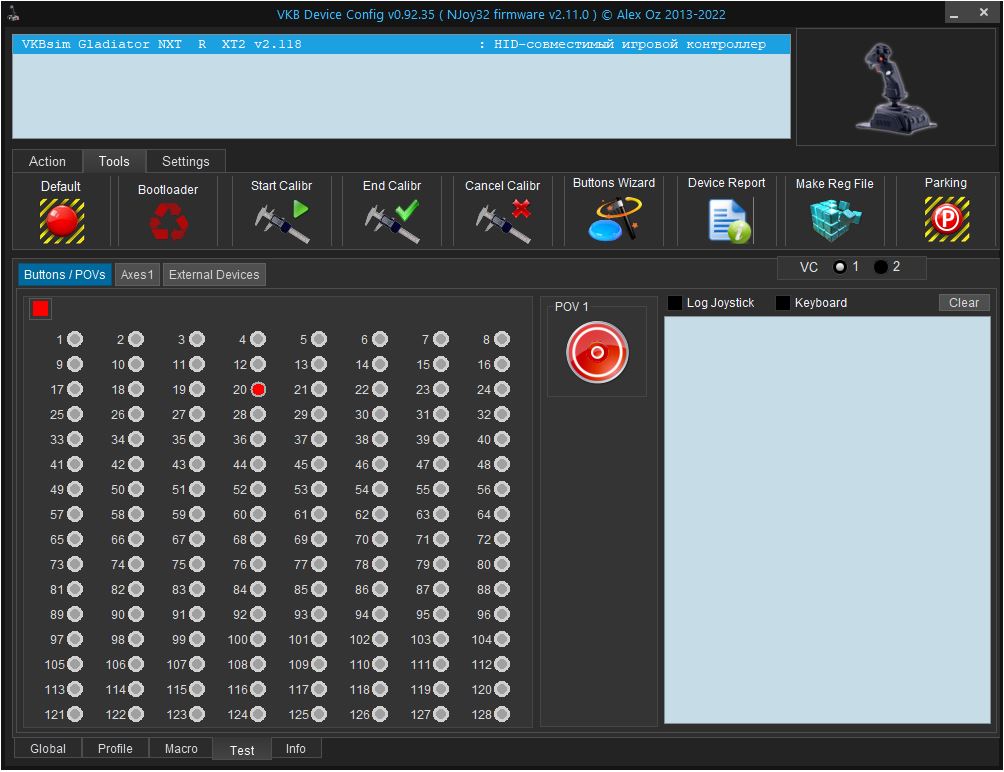1004x772 pixels.
Task: Open the External Devices tab
Action: tap(214, 275)
